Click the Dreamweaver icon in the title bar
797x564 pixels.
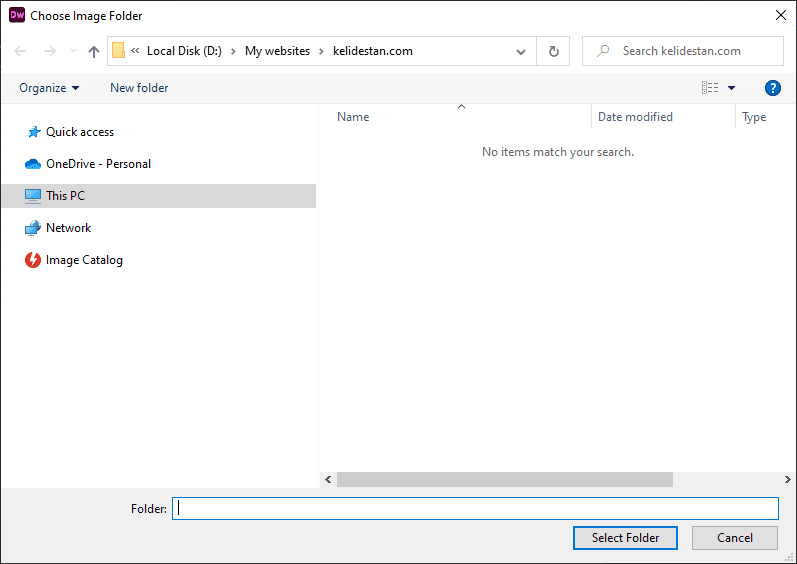click(17, 15)
